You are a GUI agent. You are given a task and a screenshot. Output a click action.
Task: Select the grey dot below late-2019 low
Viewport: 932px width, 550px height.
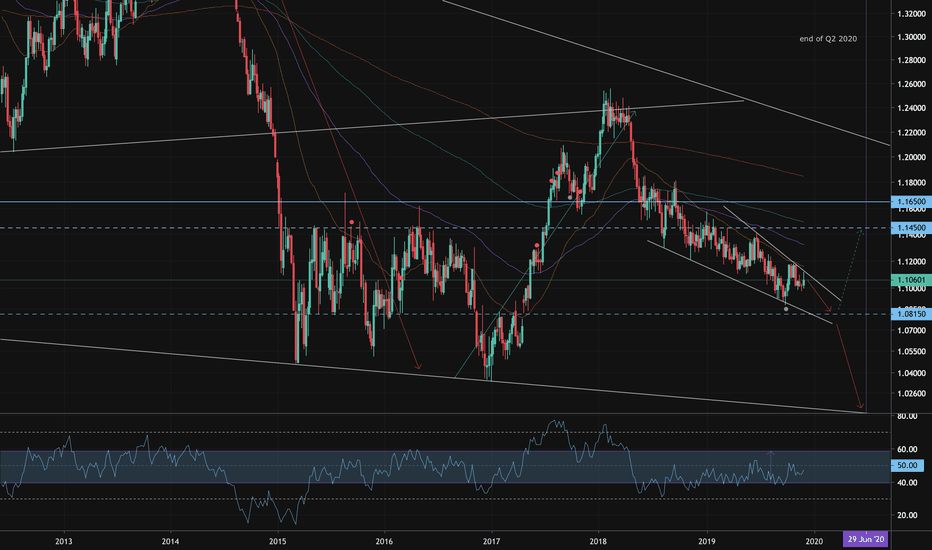[786, 309]
